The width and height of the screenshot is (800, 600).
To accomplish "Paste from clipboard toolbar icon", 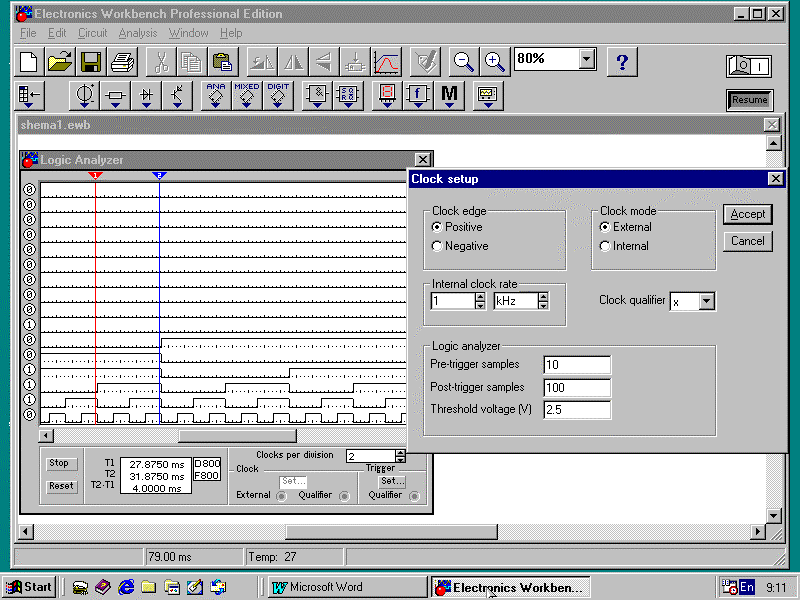I will tap(223, 62).
